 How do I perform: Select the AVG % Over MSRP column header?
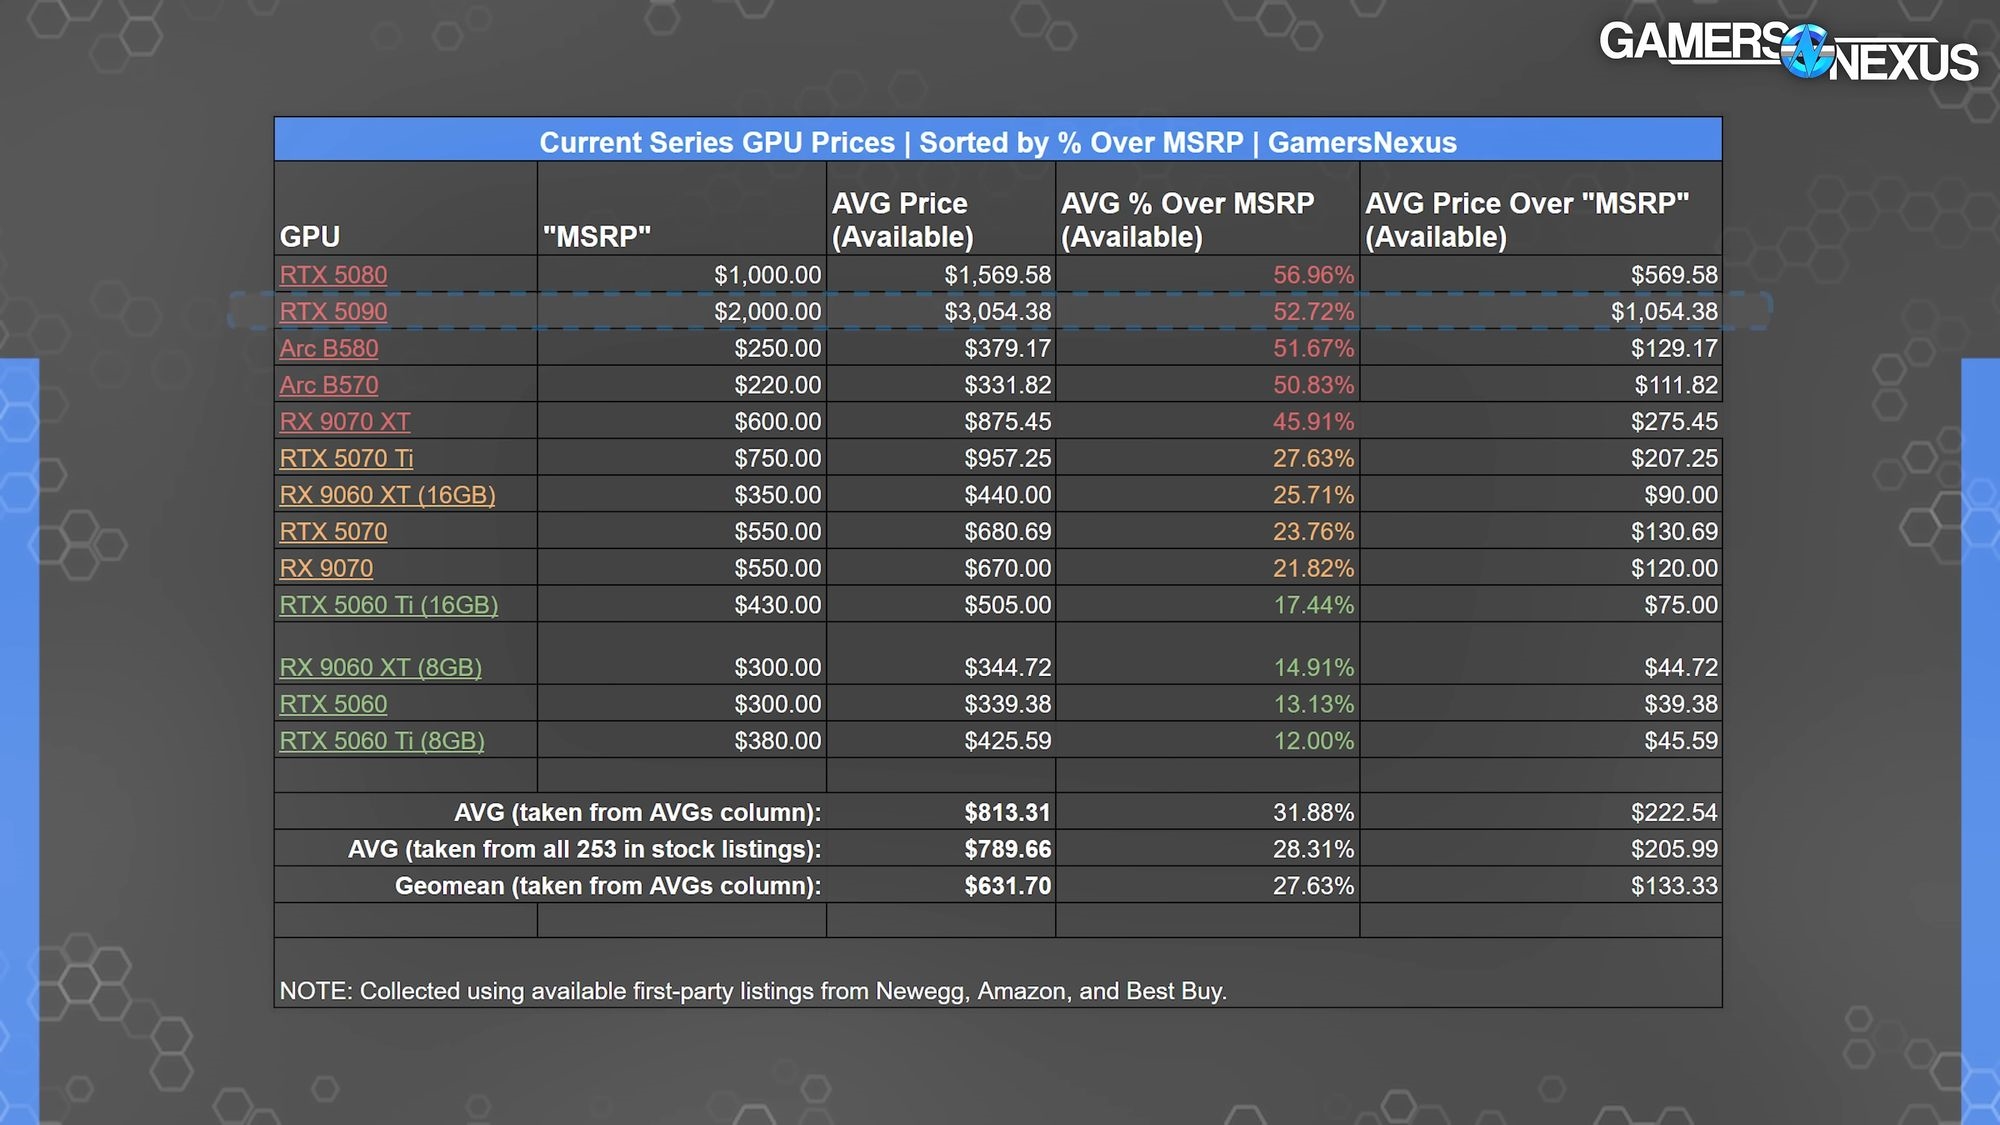(1187, 219)
